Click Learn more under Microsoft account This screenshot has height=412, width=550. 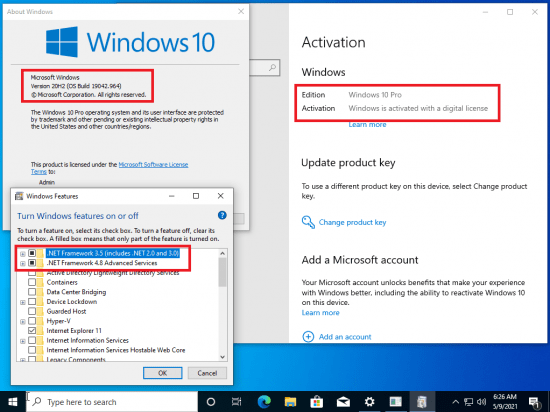321,313
